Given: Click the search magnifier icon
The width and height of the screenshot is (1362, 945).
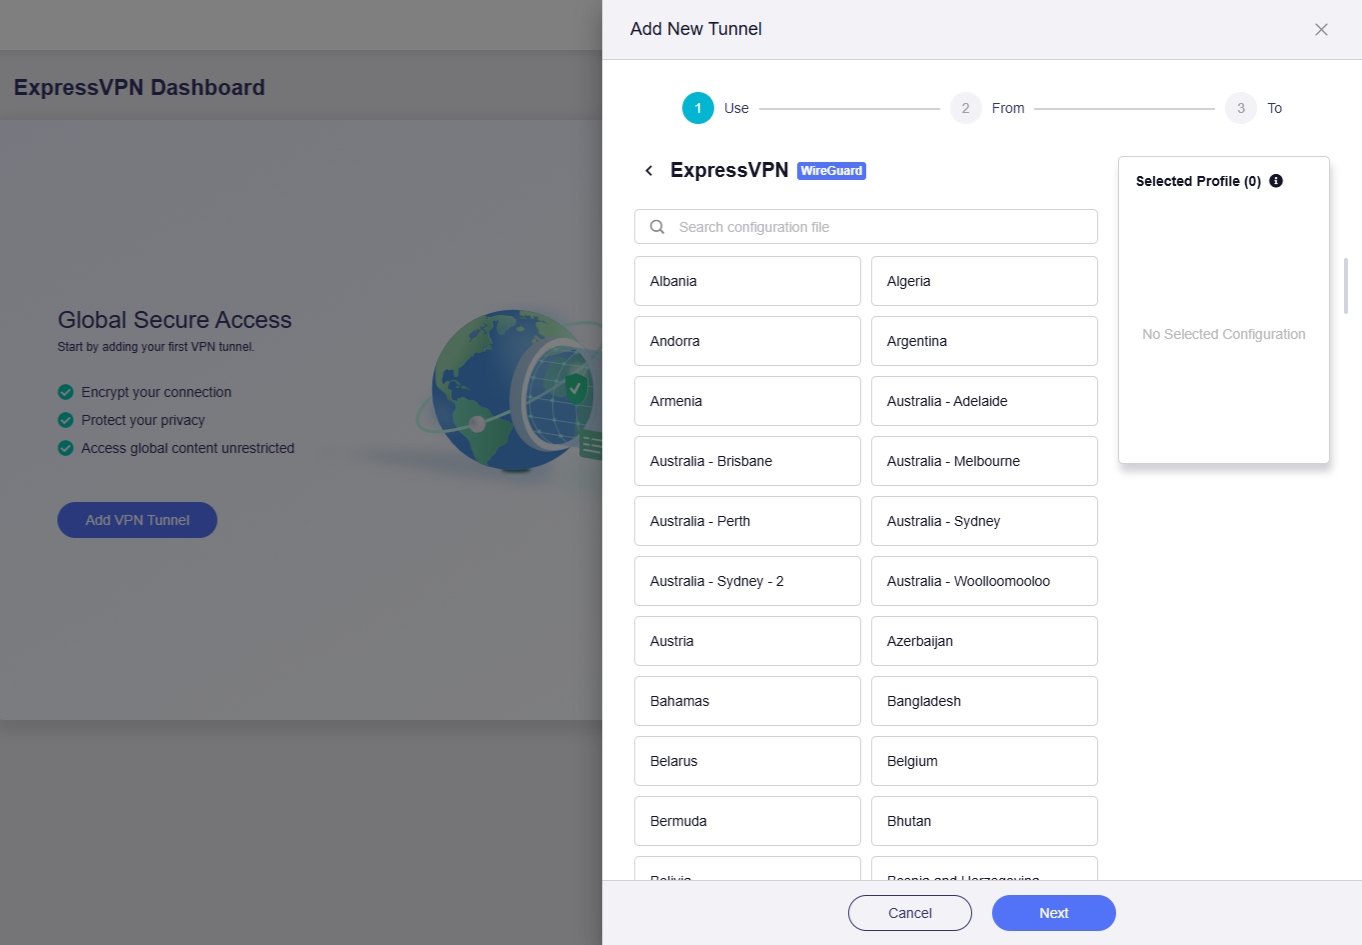Looking at the screenshot, I should click(x=657, y=227).
